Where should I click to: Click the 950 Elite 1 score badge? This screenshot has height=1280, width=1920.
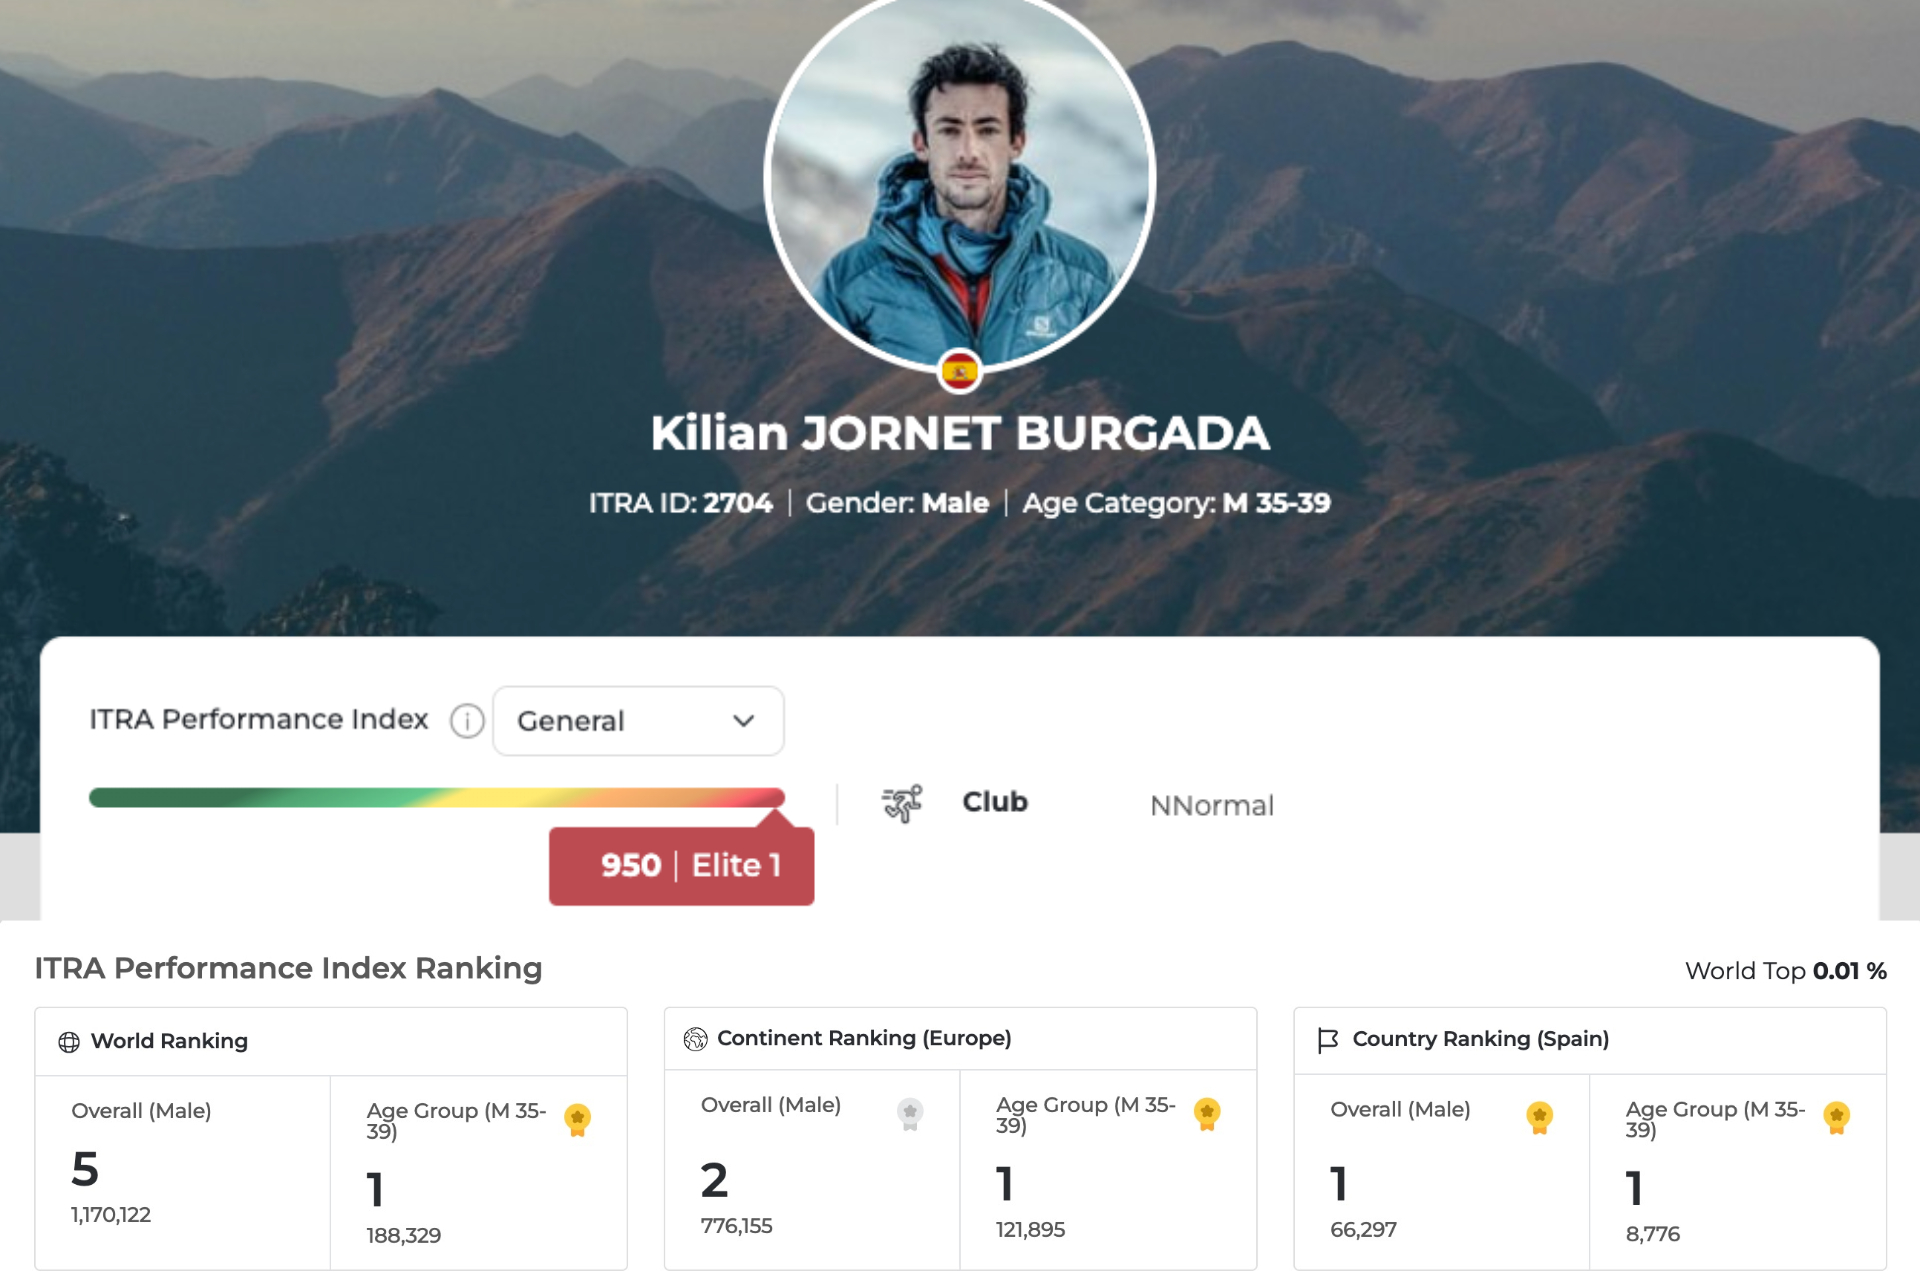681,866
